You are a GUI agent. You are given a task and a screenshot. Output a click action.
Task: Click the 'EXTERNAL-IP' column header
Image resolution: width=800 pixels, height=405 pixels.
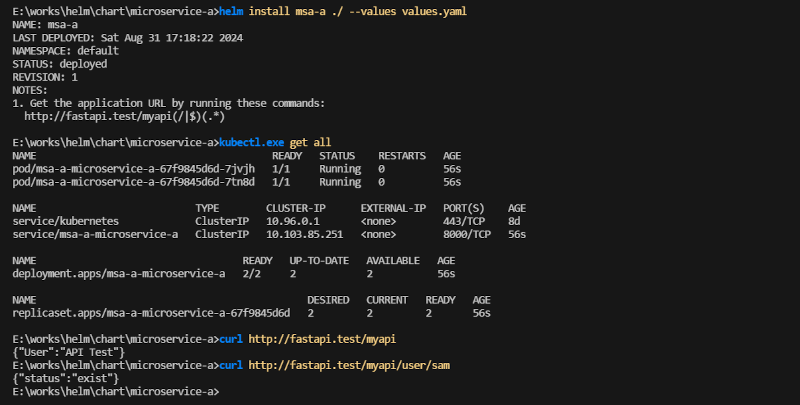point(393,208)
